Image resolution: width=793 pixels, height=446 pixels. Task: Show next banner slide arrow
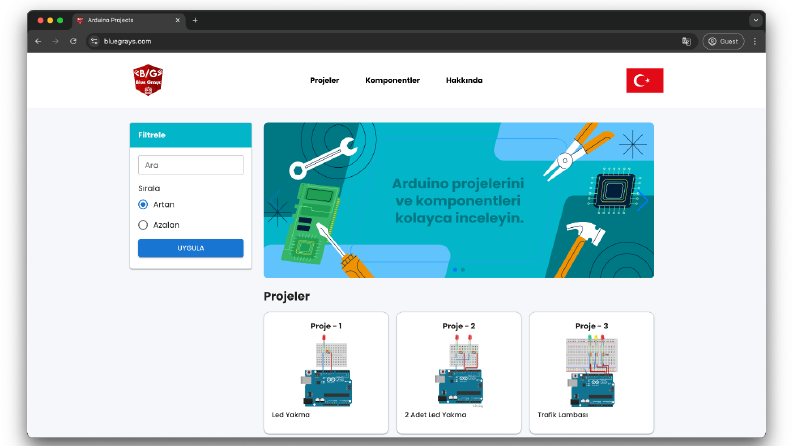[x=643, y=201]
